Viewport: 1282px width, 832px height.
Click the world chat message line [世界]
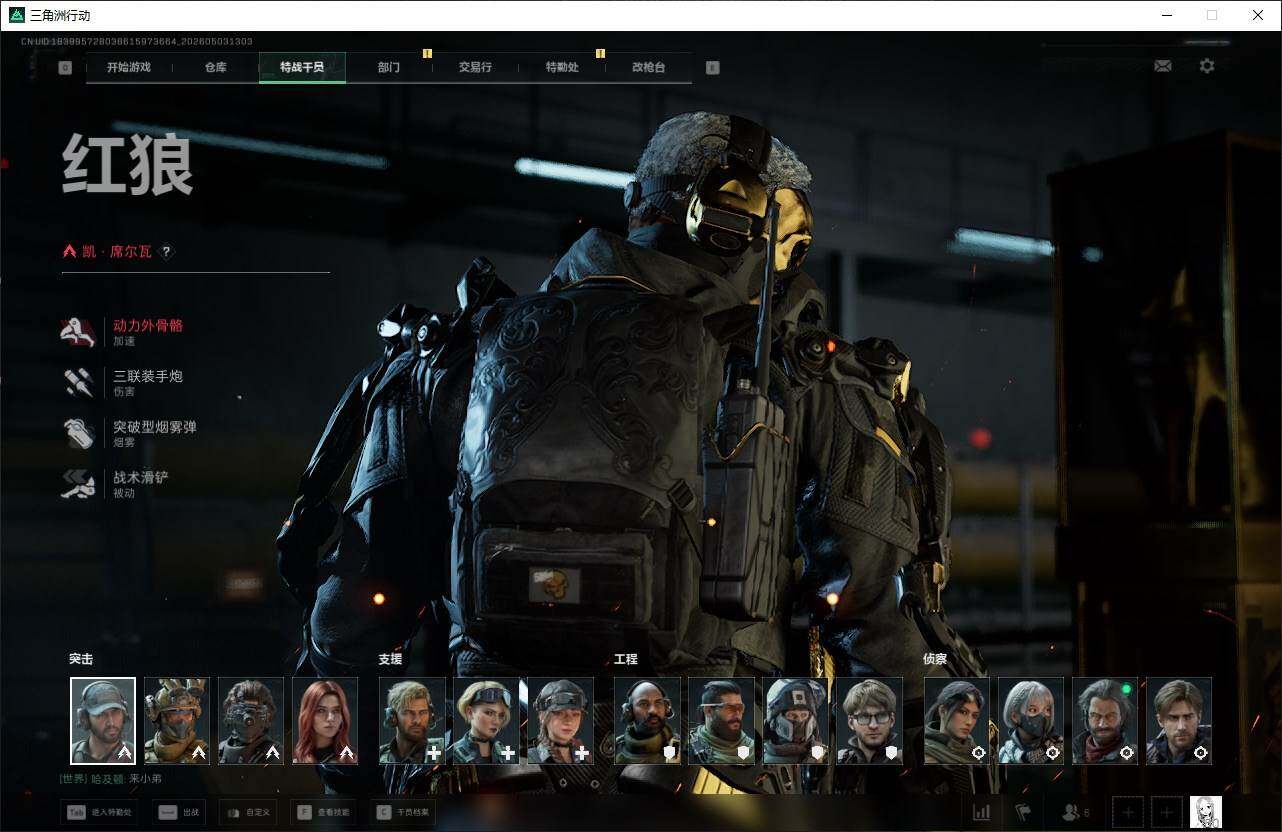(x=110, y=778)
